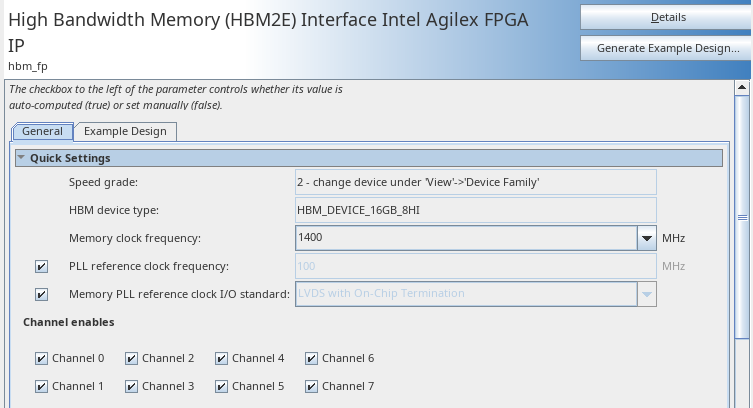Disable Channel 0 checkbox
This screenshot has width=753, height=408.
(41, 358)
